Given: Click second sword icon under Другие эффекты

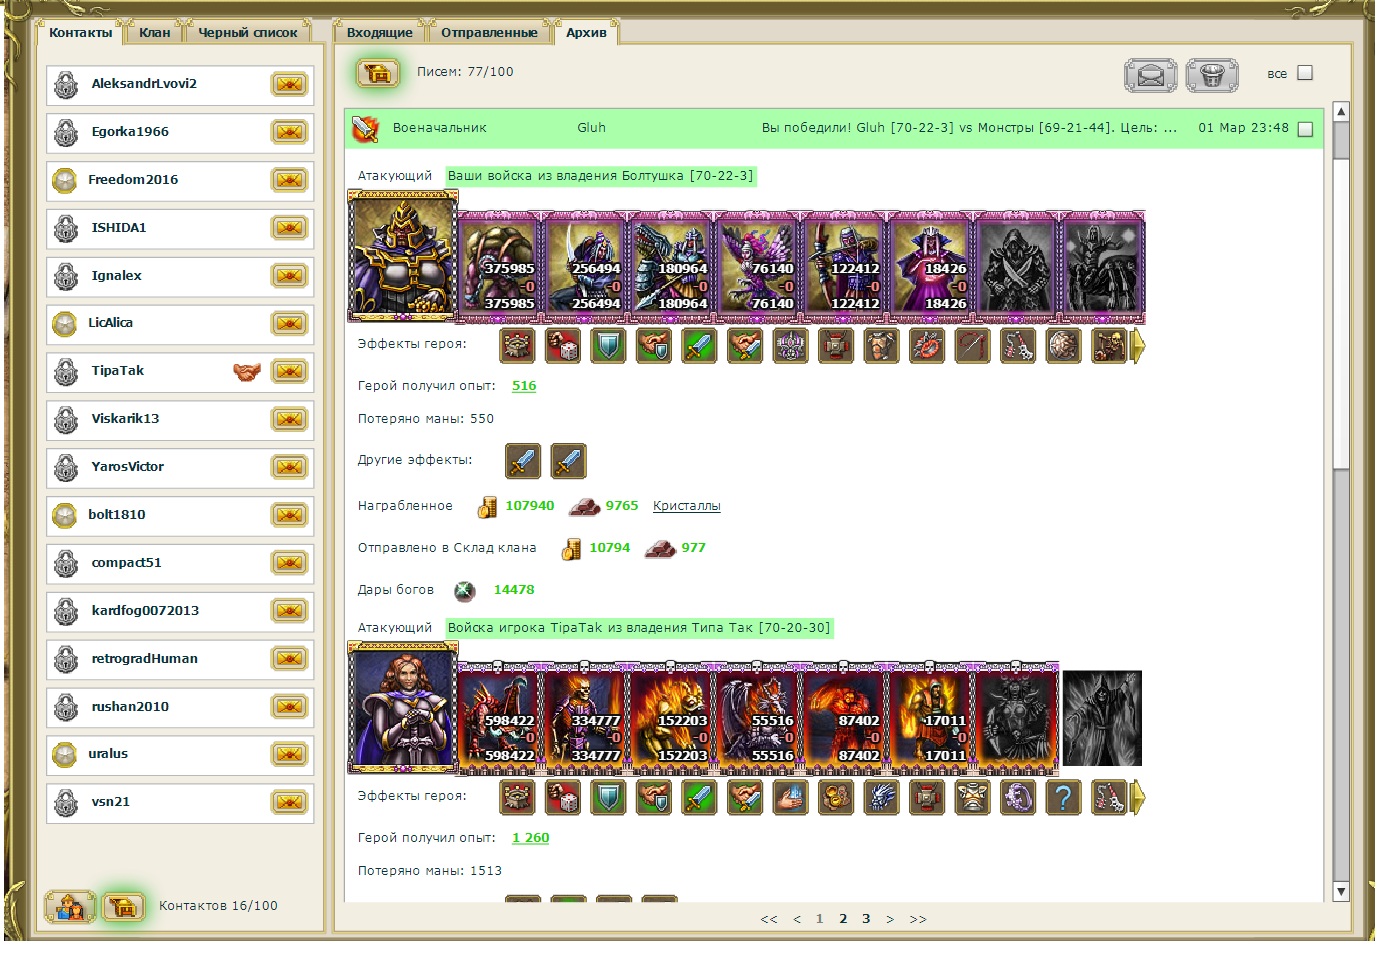Looking at the screenshot, I should (x=568, y=461).
